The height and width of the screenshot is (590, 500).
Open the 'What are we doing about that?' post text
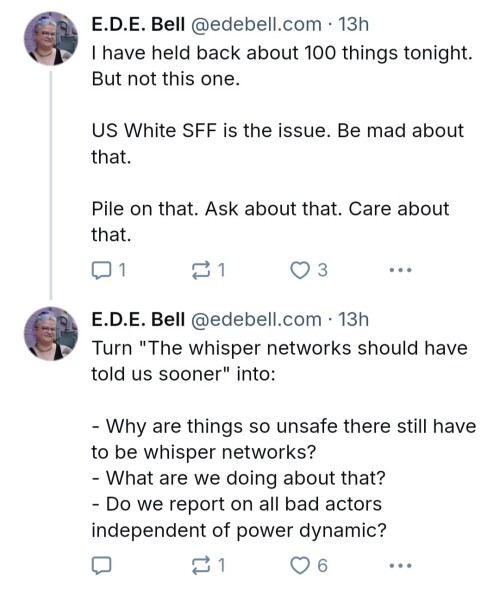[239, 478]
